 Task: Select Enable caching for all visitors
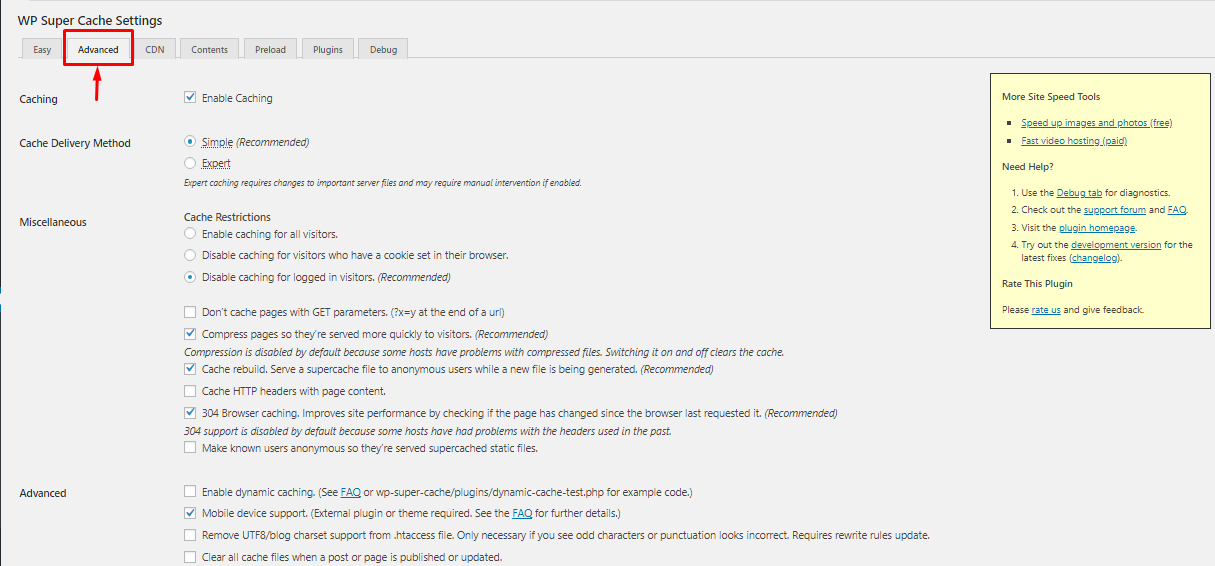pos(190,233)
